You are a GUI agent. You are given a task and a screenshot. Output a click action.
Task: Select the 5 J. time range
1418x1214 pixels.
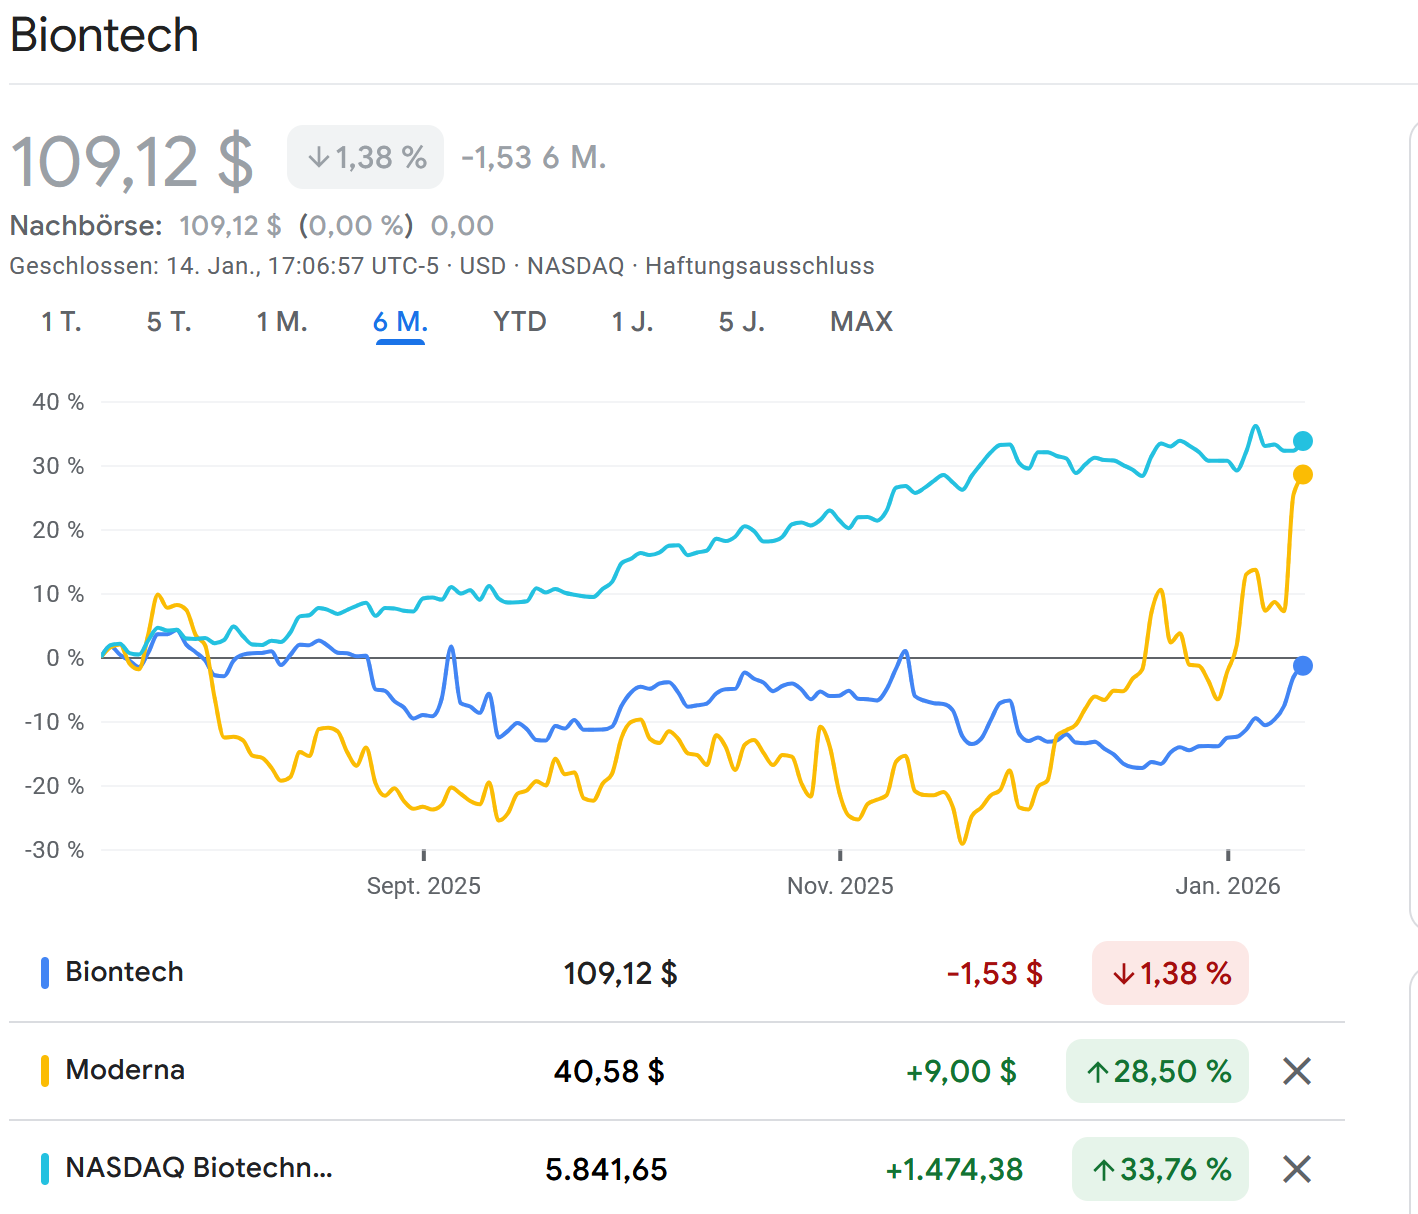(741, 322)
